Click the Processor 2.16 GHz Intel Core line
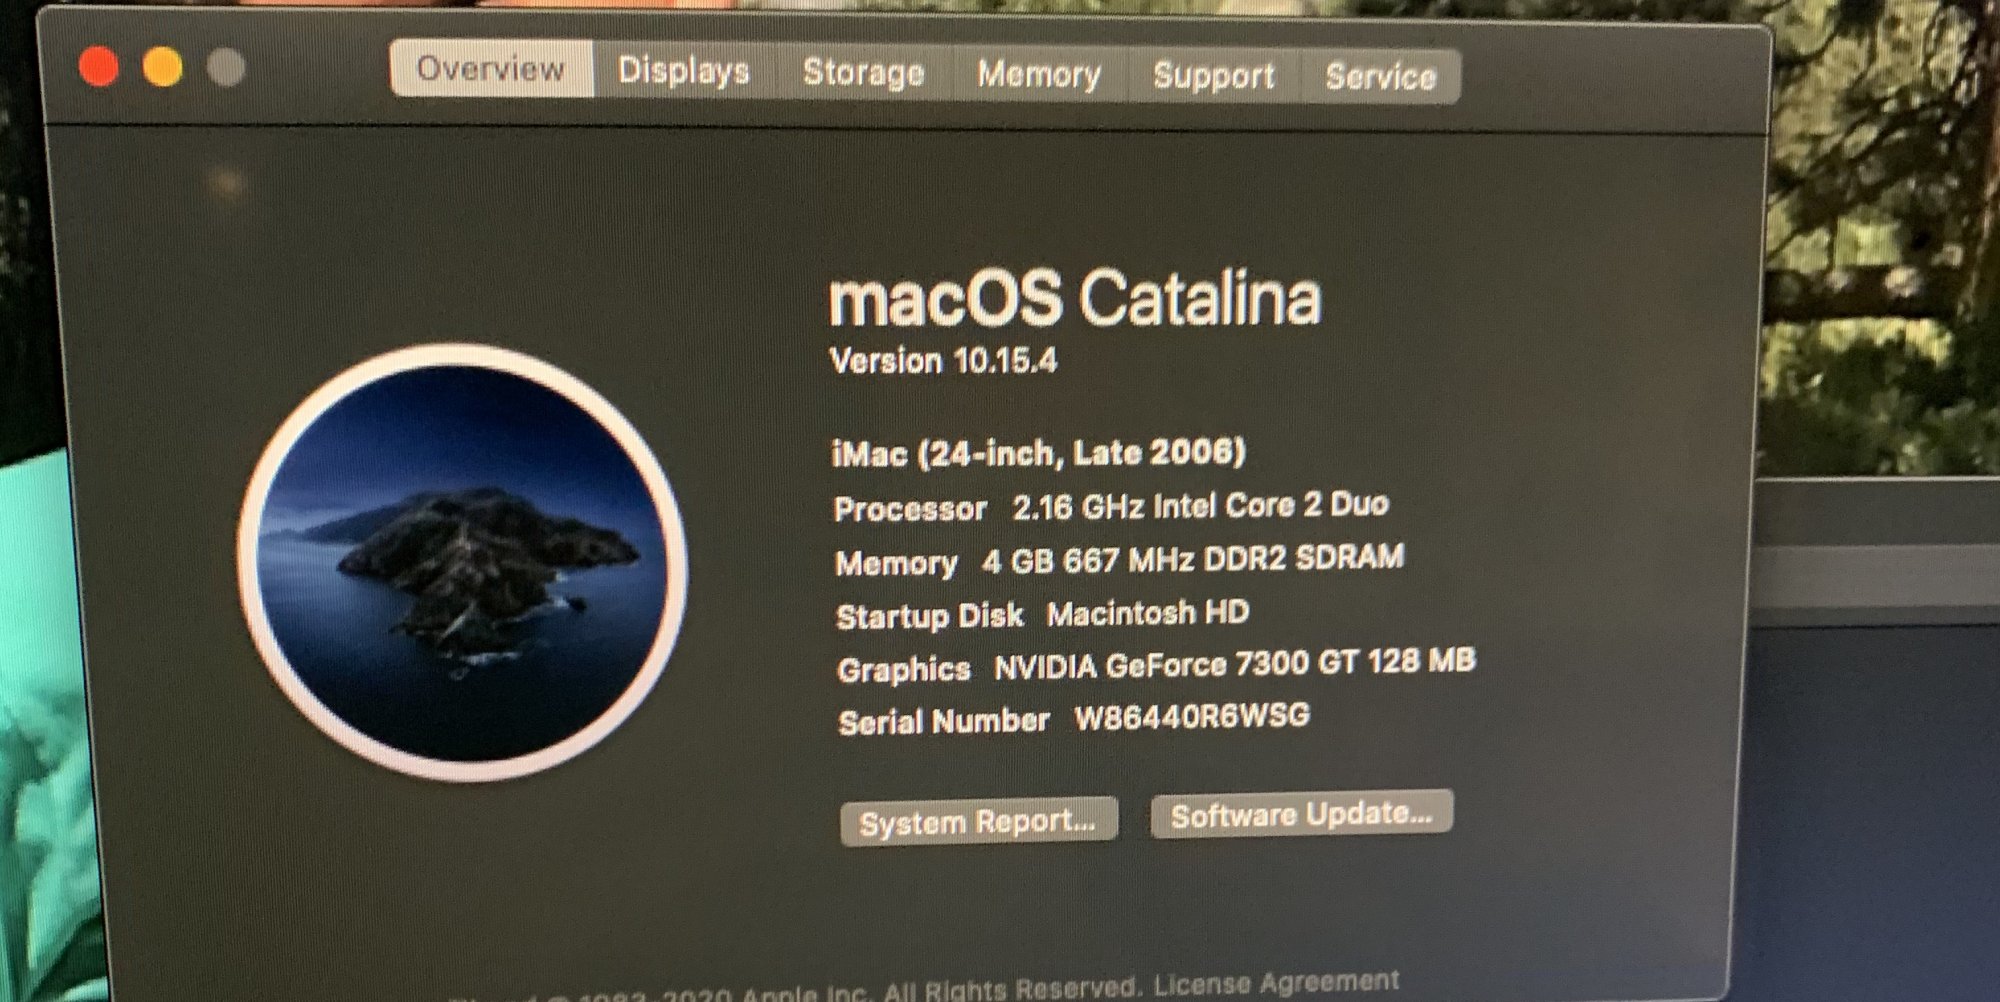Screen dimensions: 2000x1002 (1111, 506)
